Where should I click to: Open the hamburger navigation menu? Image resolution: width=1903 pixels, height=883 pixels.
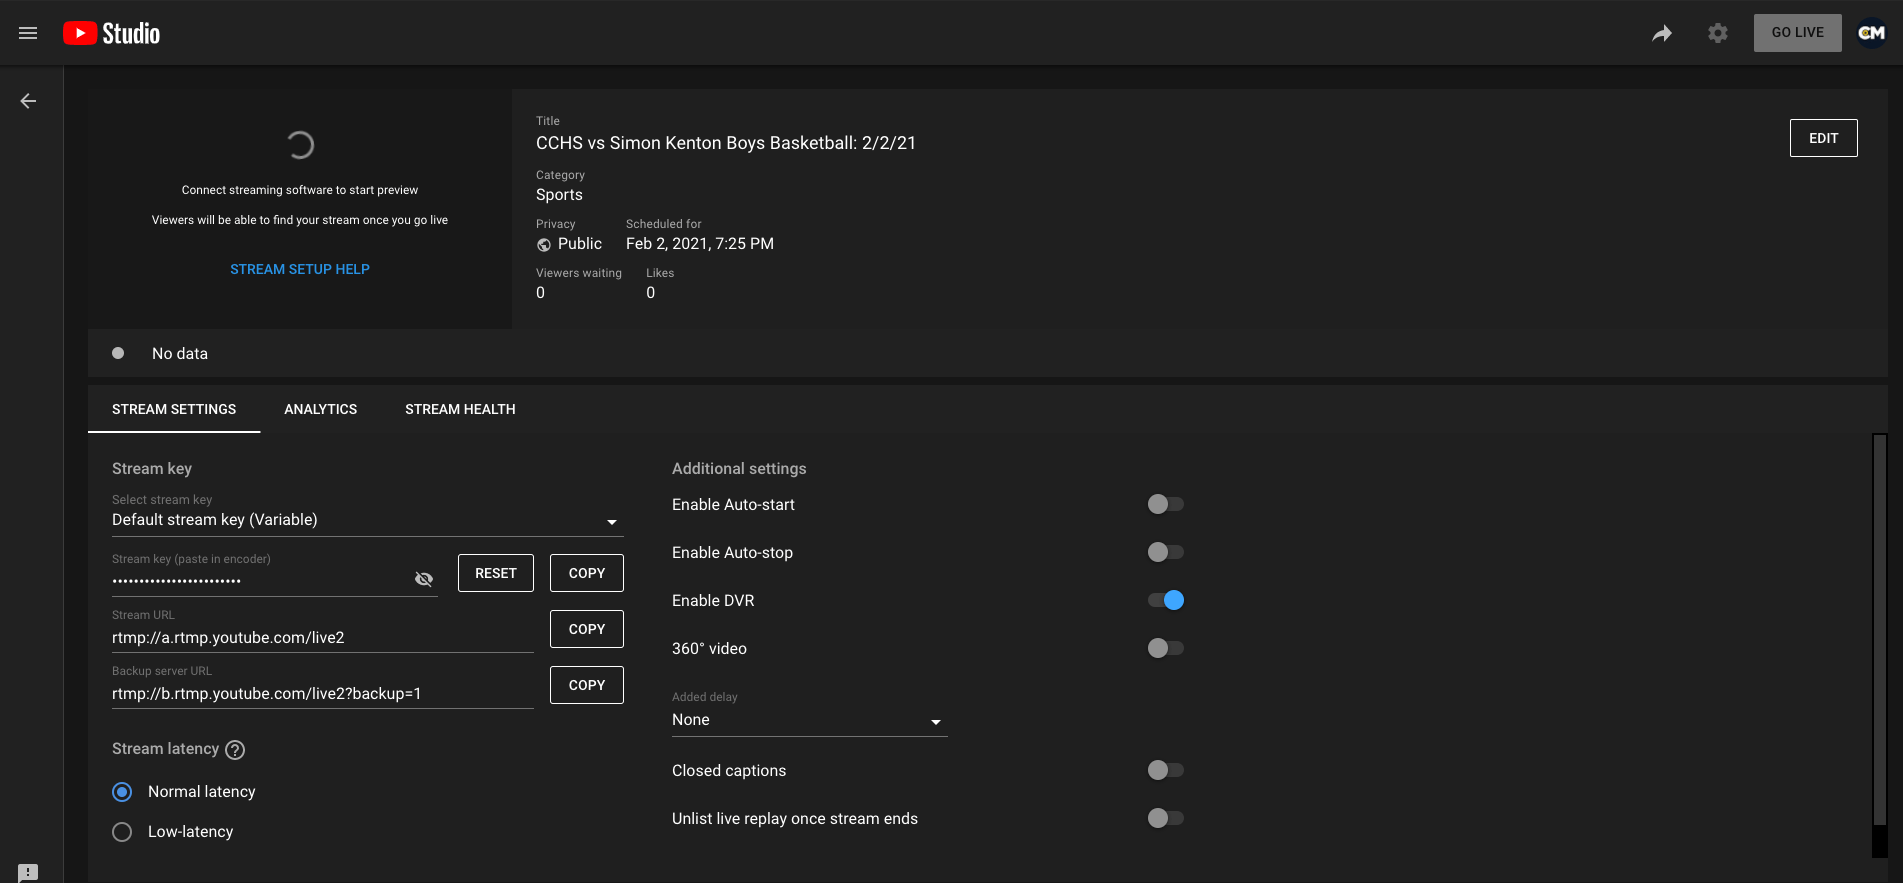click(28, 33)
